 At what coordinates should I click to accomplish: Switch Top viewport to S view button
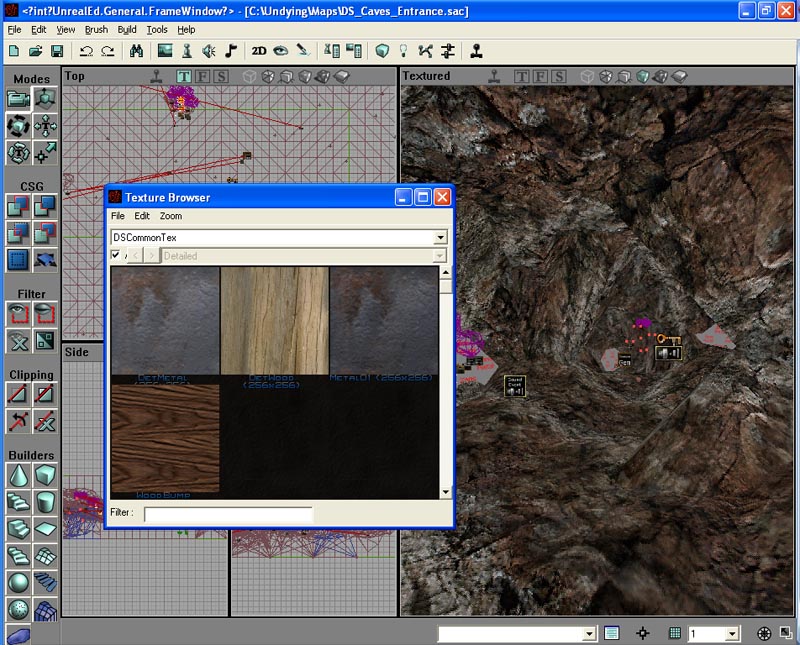coord(221,77)
